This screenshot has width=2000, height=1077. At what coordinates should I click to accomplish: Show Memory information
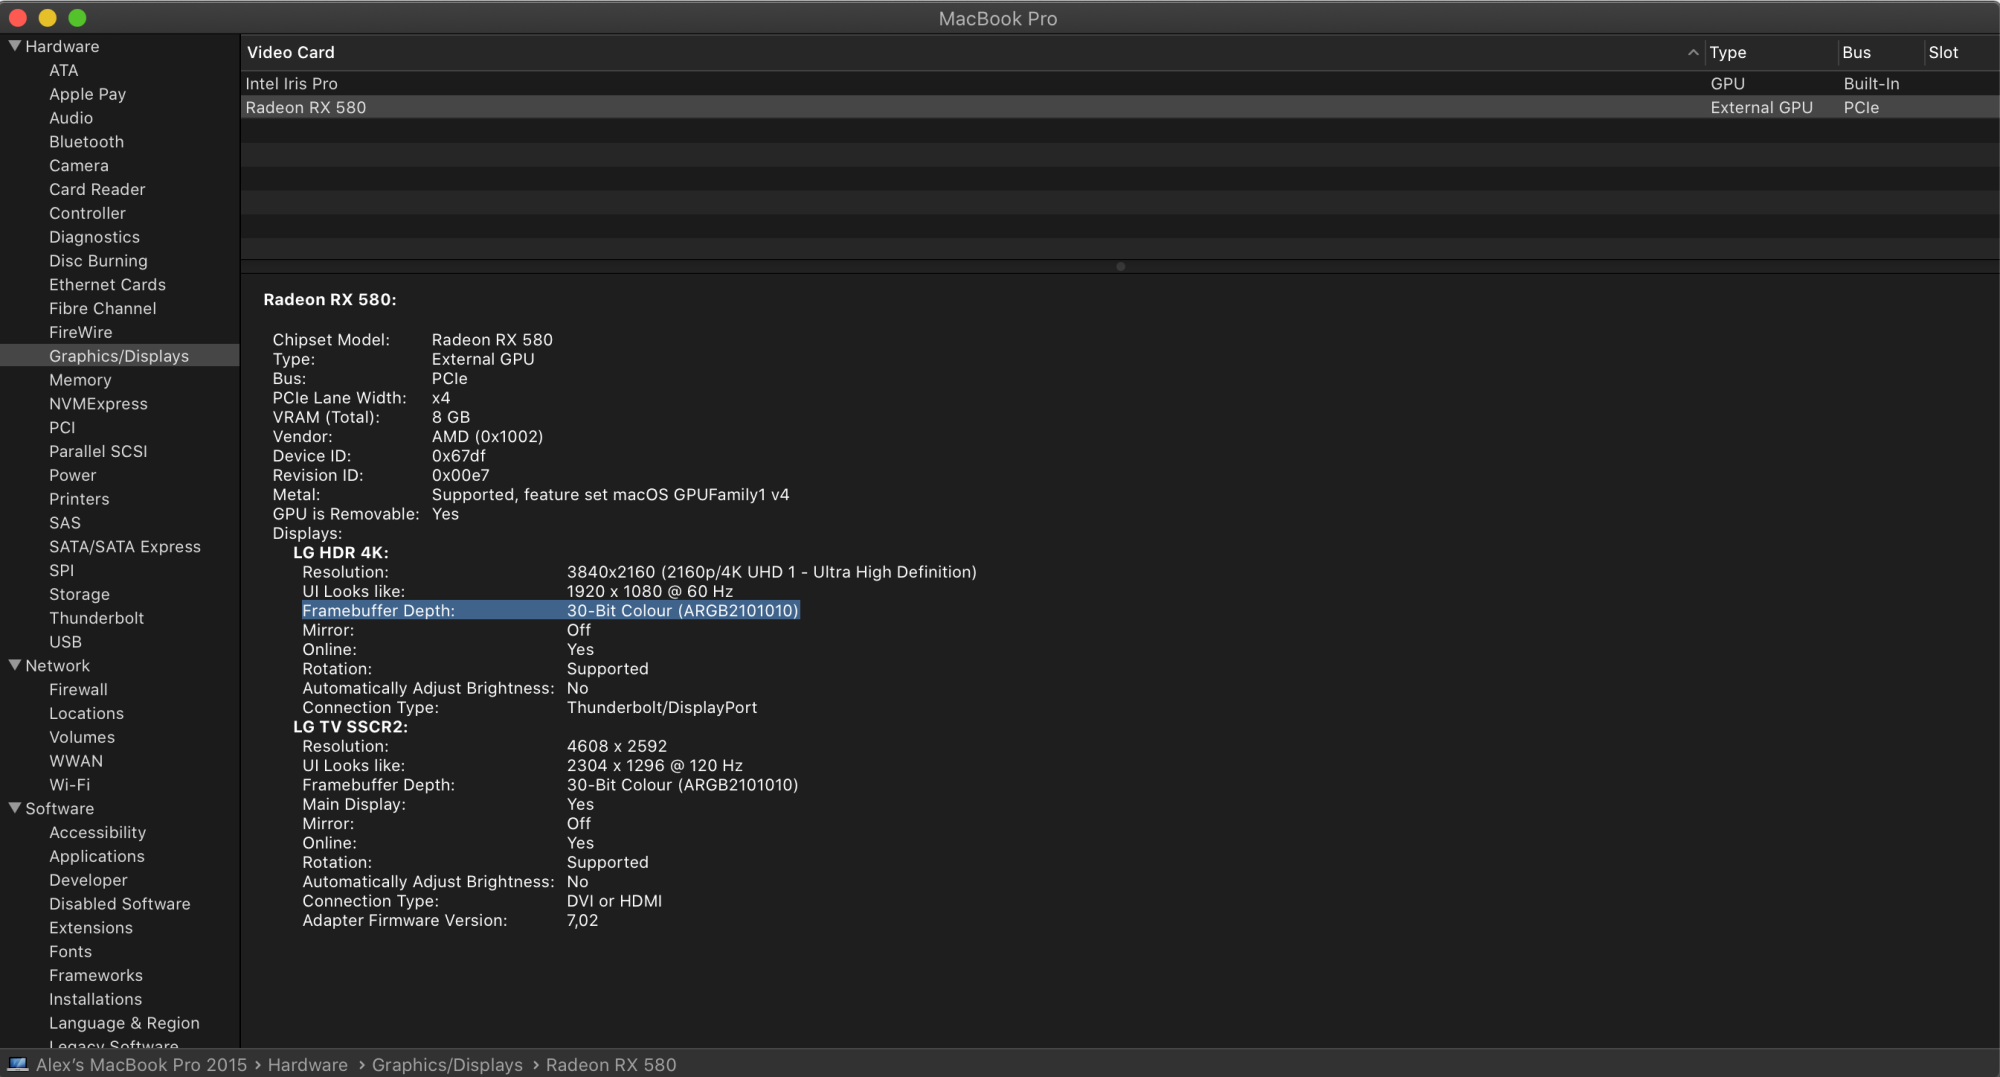tap(81, 380)
